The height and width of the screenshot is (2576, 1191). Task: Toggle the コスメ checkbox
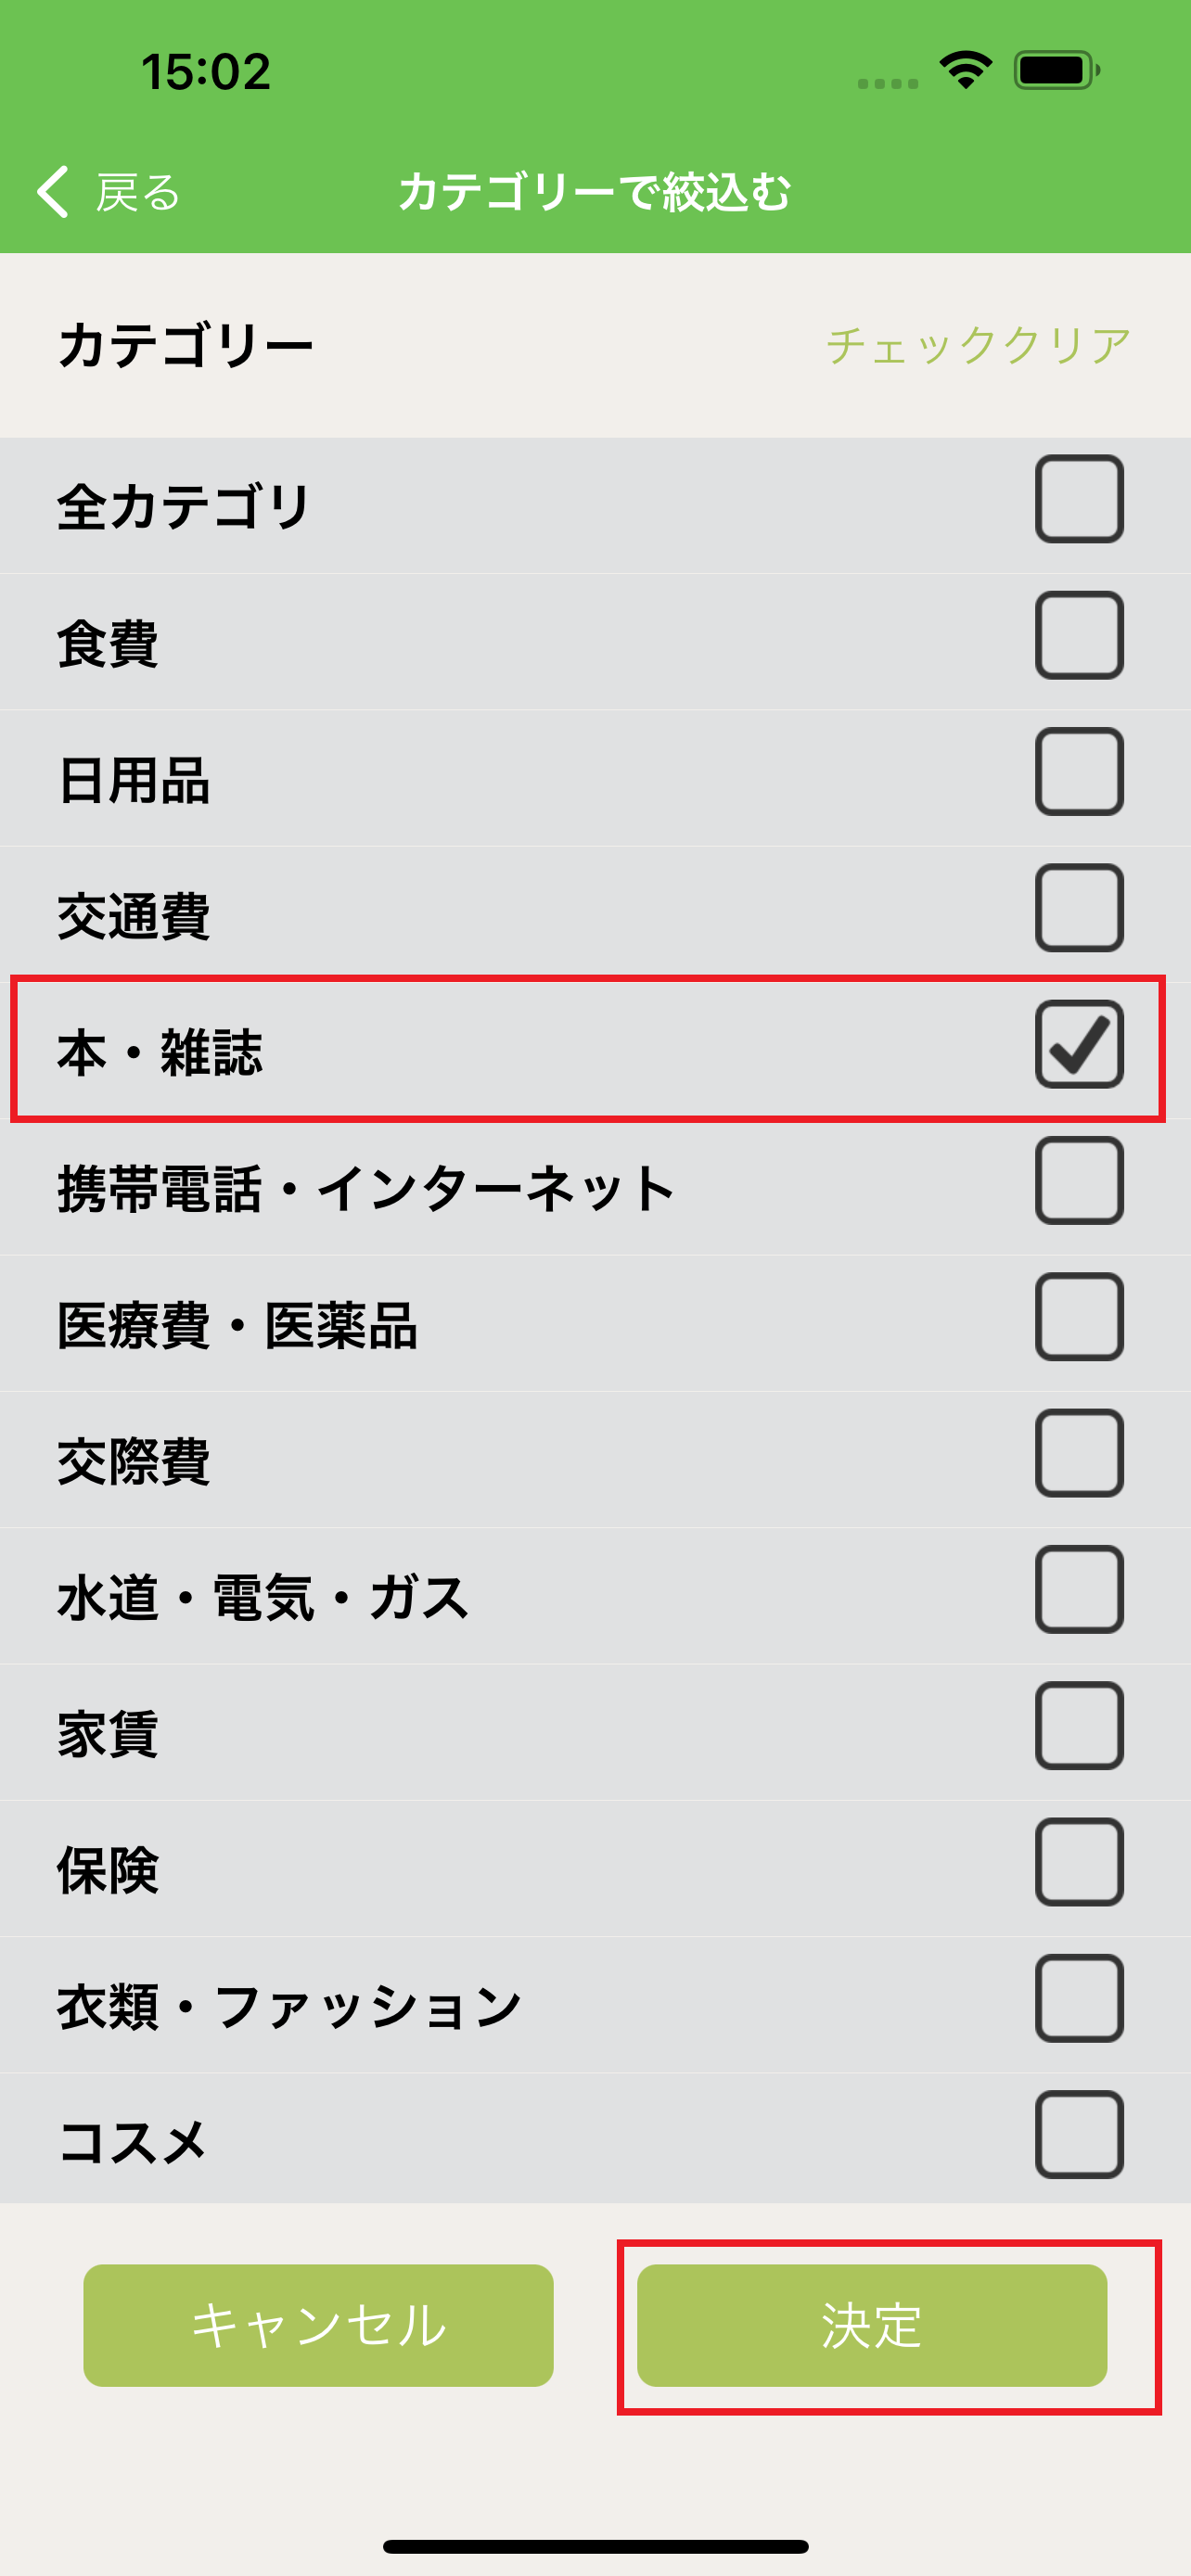[x=1078, y=2135]
